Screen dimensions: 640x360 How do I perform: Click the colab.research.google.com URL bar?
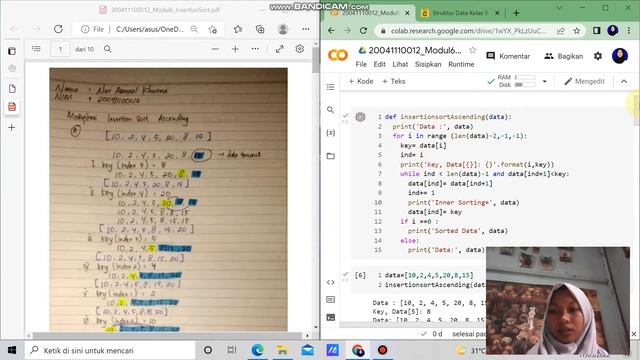pos(468,31)
